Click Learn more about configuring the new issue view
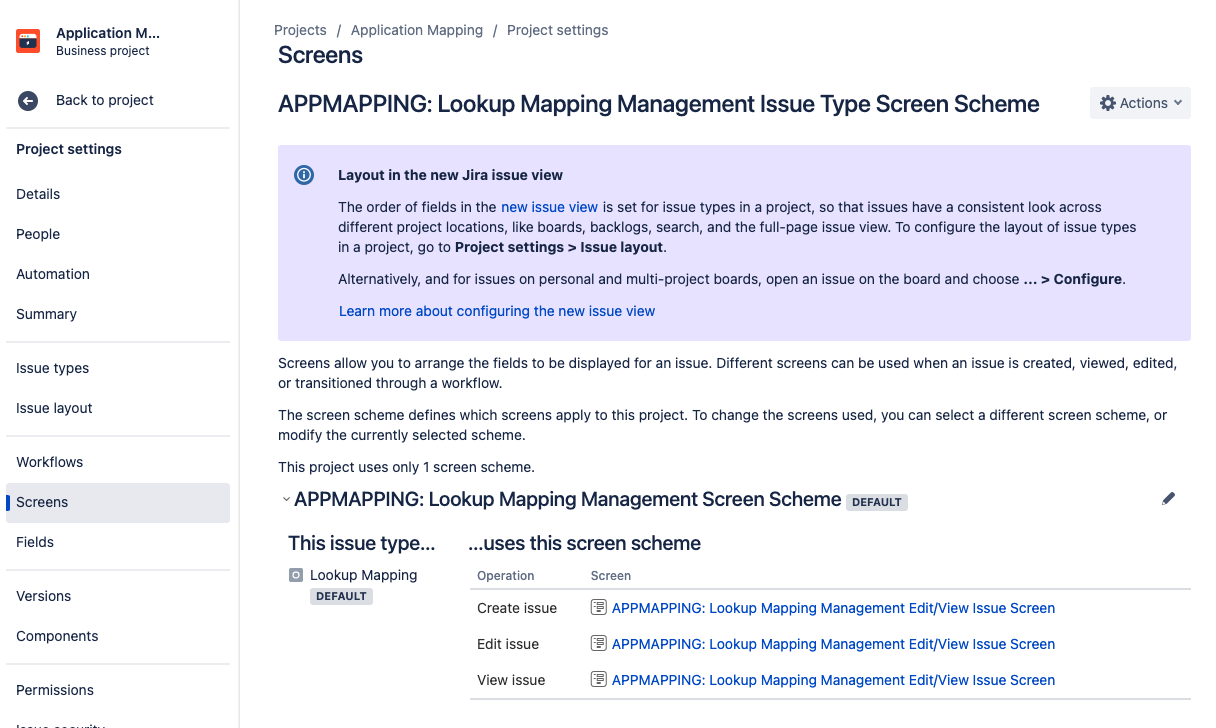The width and height of the screenshot is (1216, 728). point(496,311)
